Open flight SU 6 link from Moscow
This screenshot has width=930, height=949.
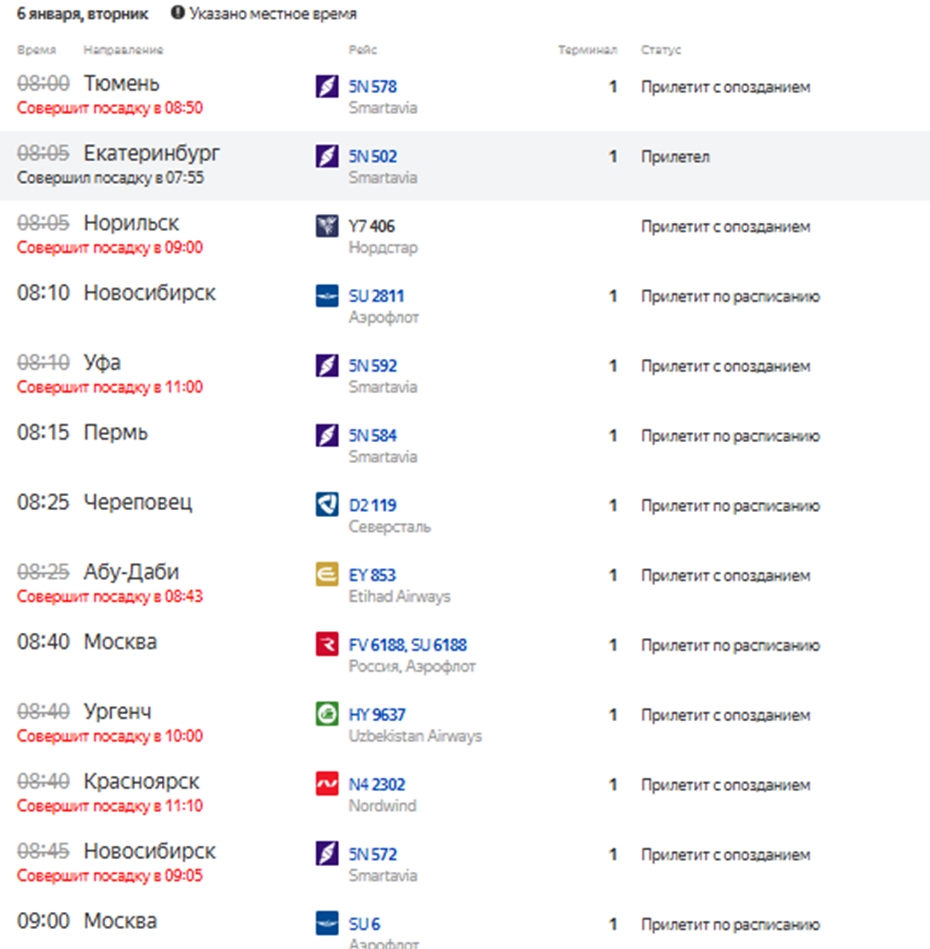364,925
